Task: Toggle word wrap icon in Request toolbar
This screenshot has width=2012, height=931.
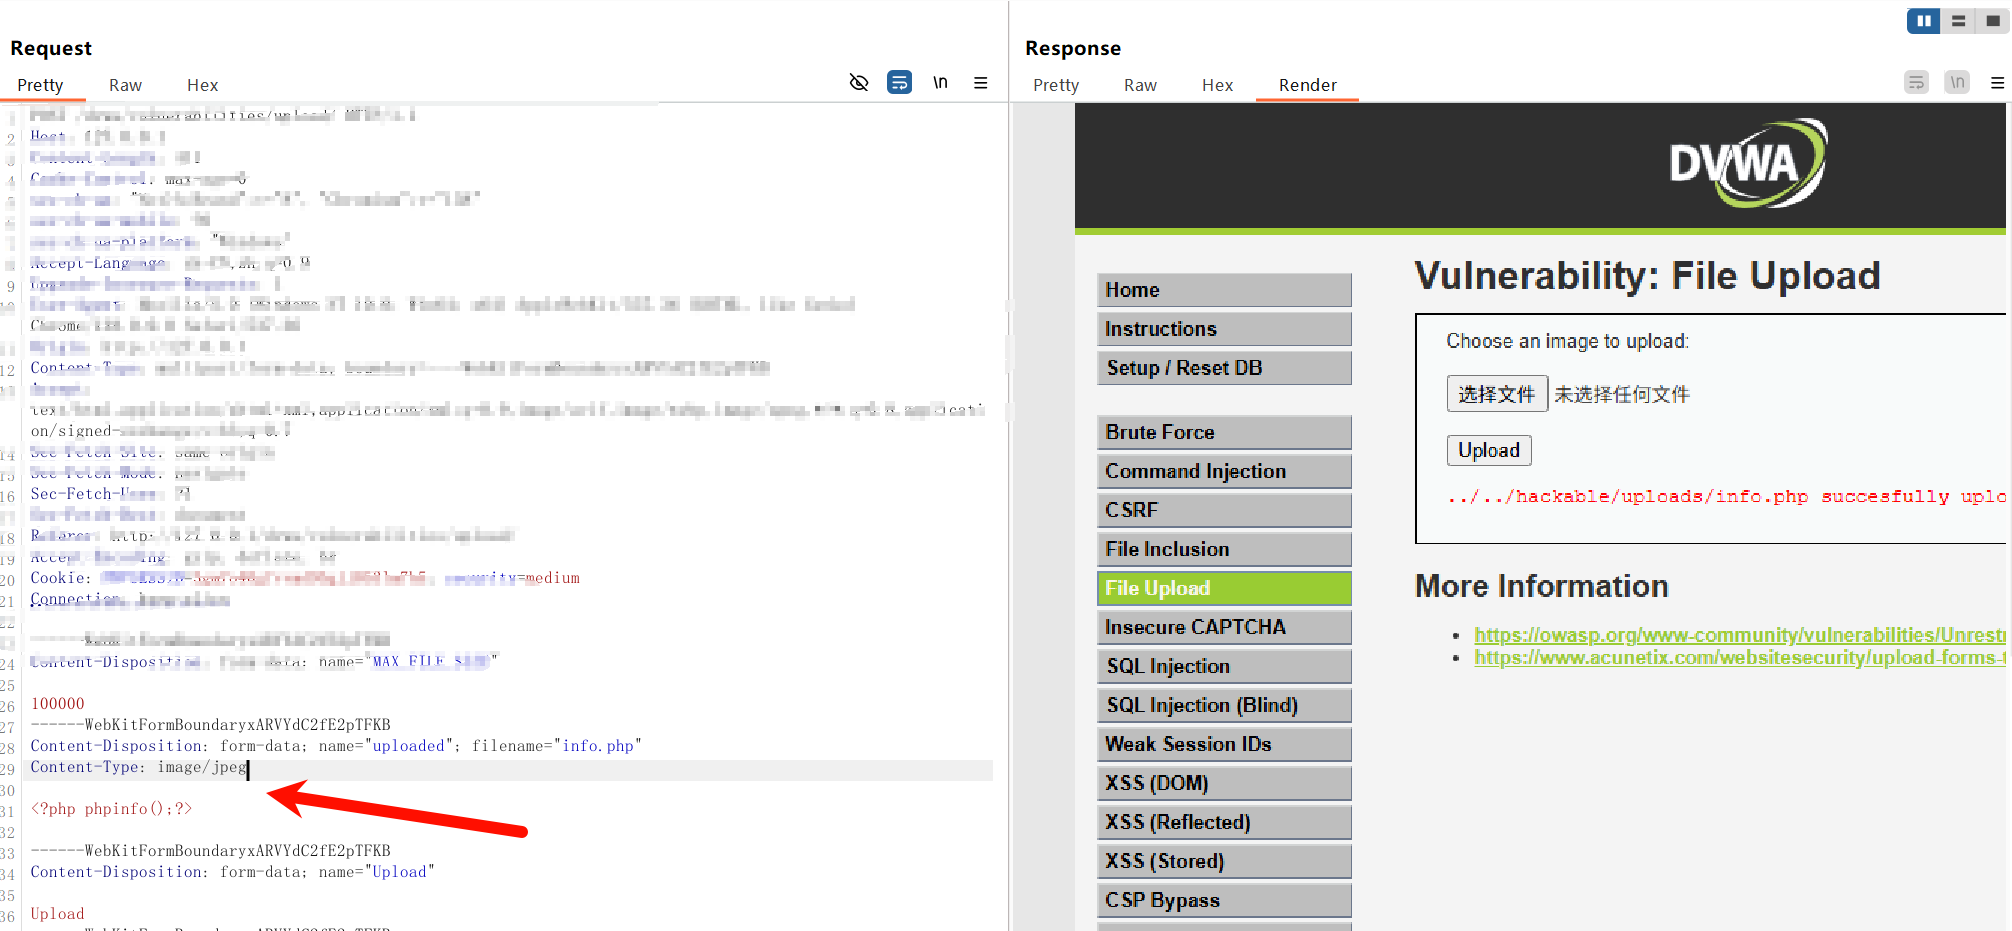Action: point(899,83)
